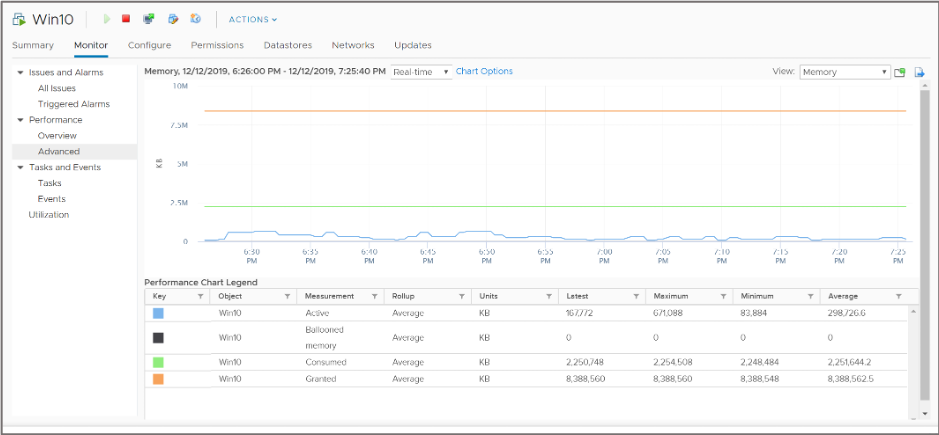Click the Take Snapshot toolbar icon
The width and height of the screenshot is (939, 435).
click(x=195, y=19)
